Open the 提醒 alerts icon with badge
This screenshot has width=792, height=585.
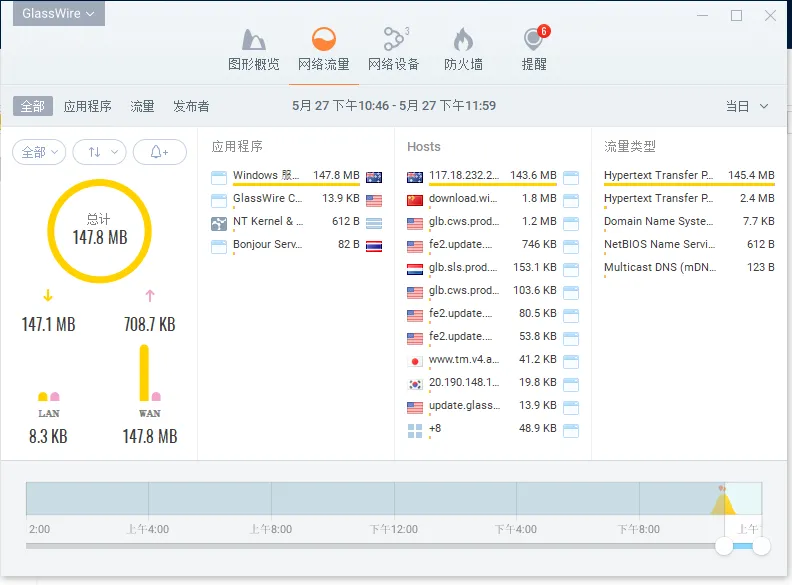[x=534, y=41]
